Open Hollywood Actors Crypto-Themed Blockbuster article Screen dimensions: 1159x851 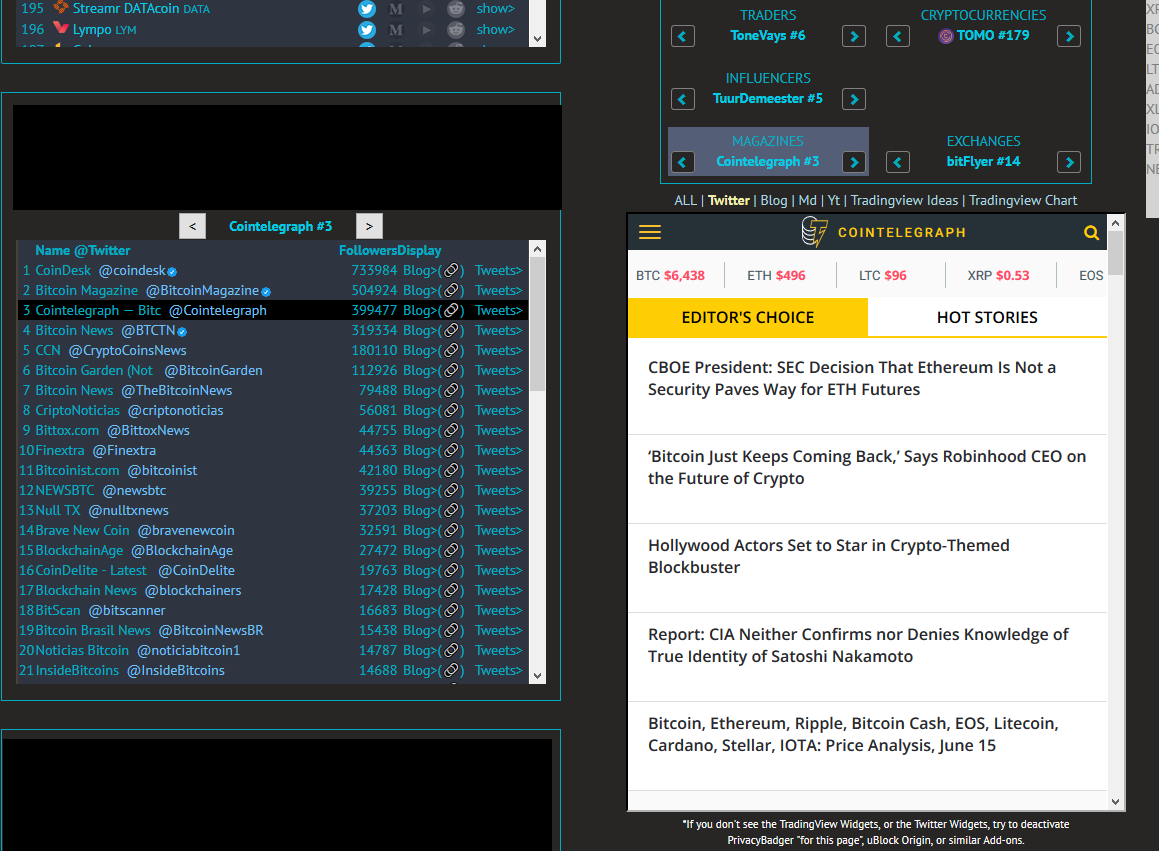tap(829, 556)
